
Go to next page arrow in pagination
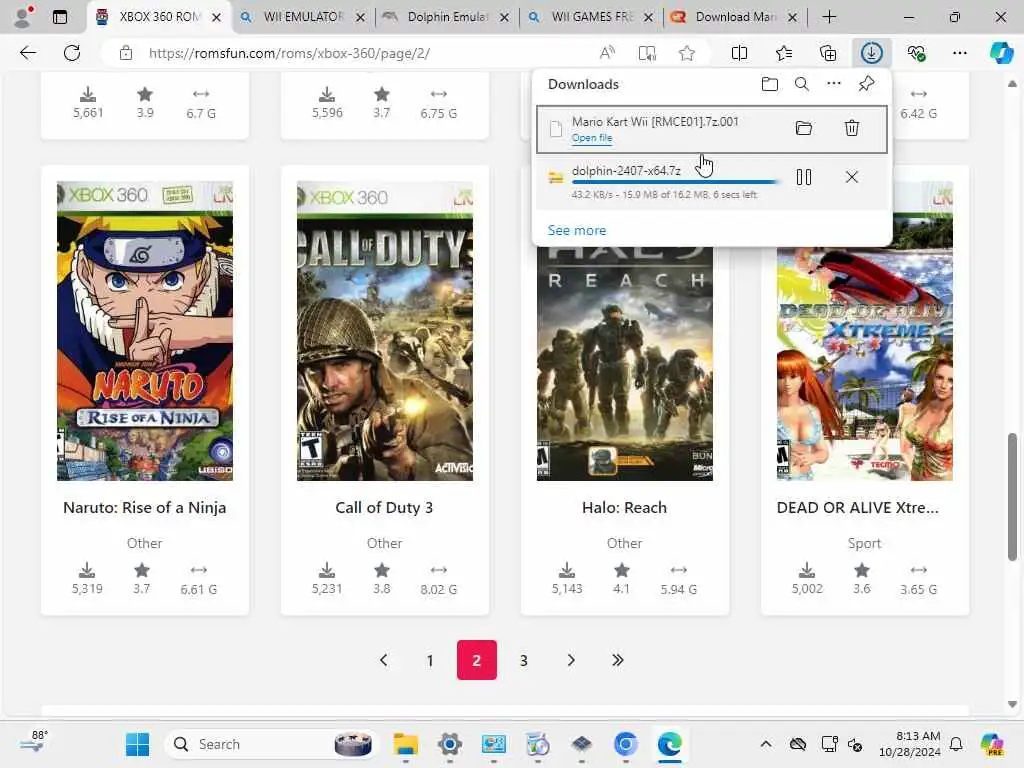click(571, 660)
